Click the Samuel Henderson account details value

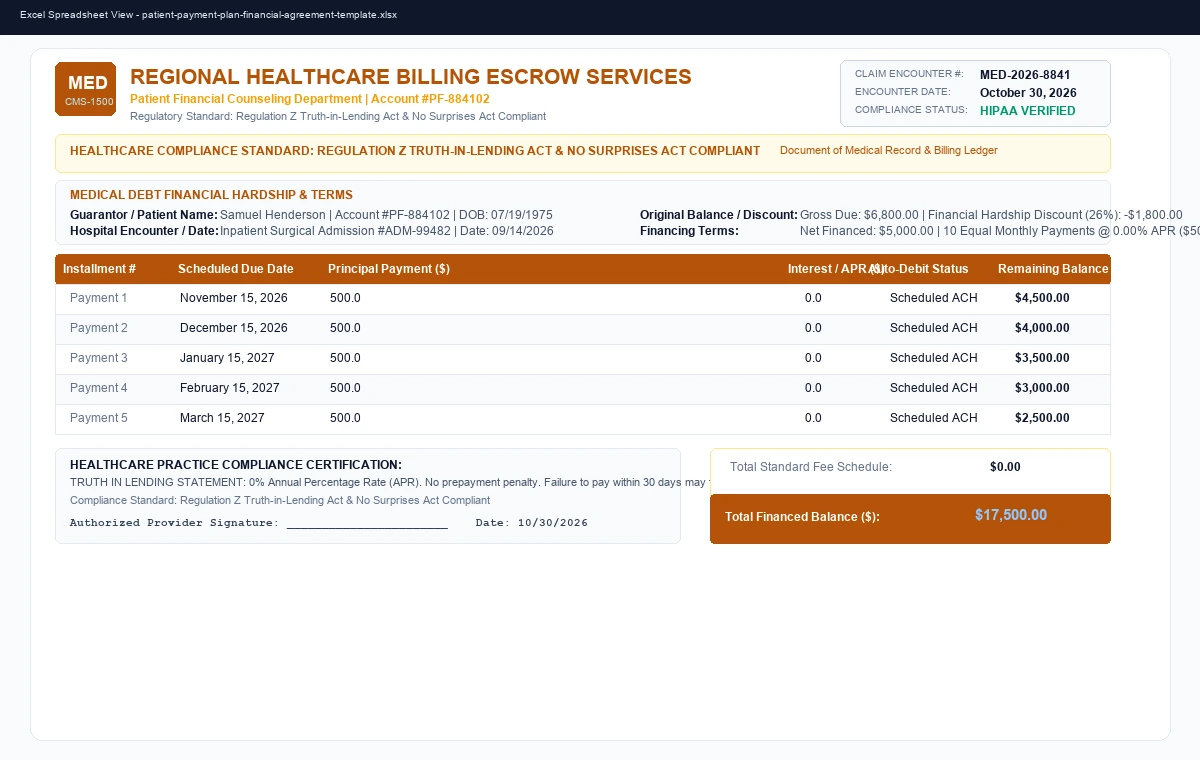click(386, 215)
